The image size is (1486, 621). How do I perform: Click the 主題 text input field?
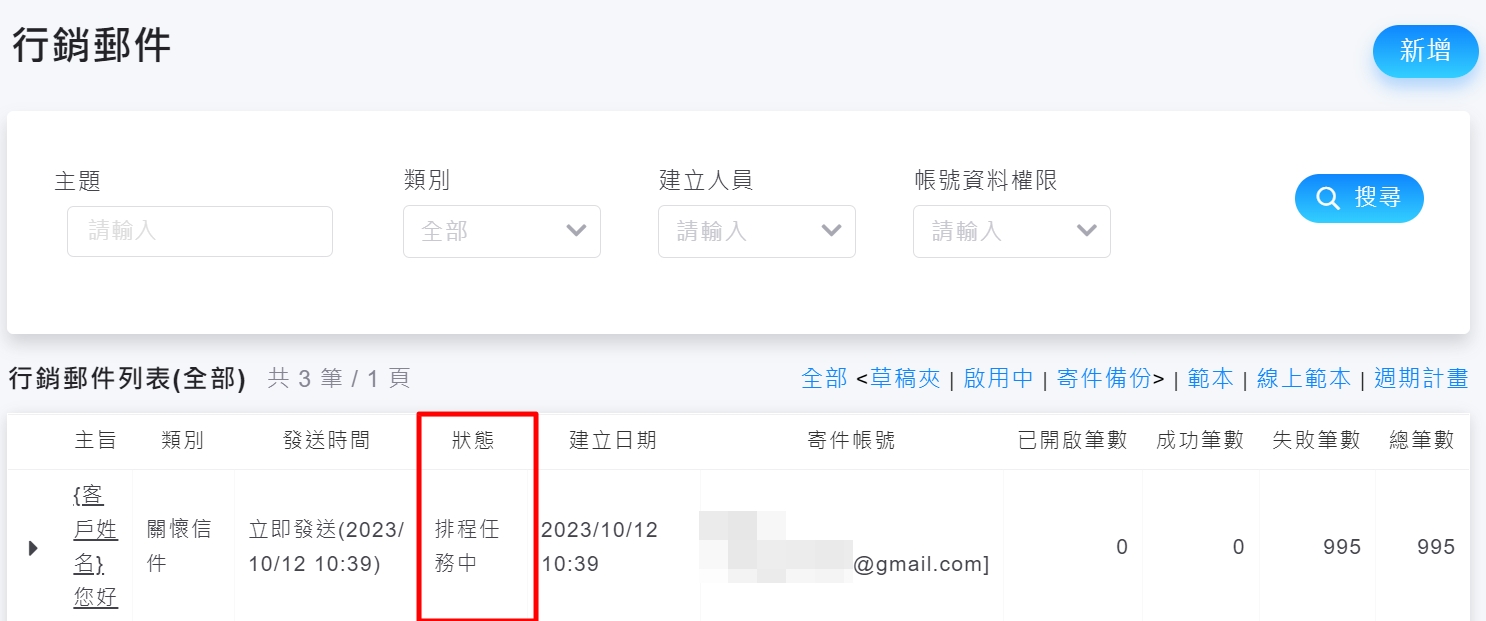200,231
